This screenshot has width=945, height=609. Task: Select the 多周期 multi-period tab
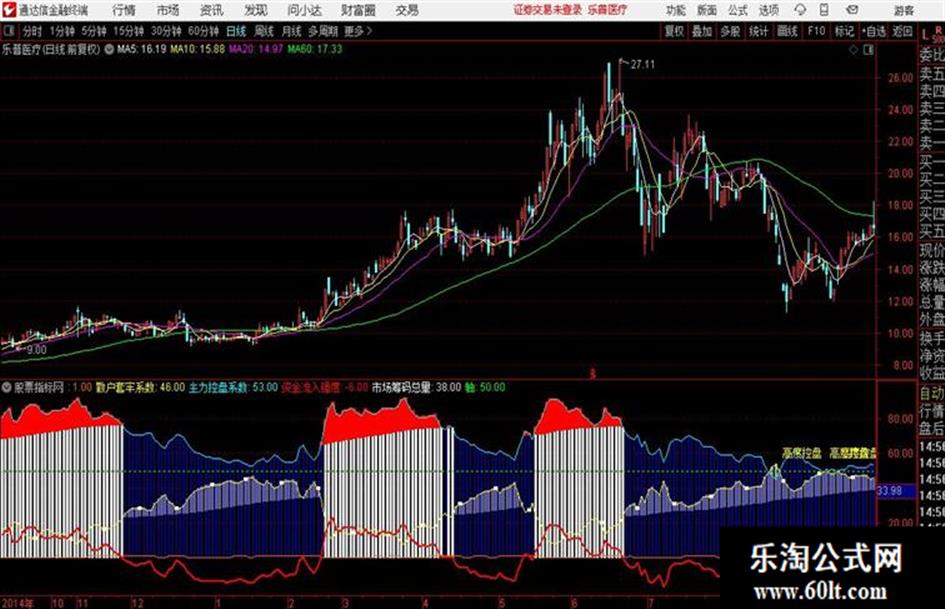tap(322, 31)
